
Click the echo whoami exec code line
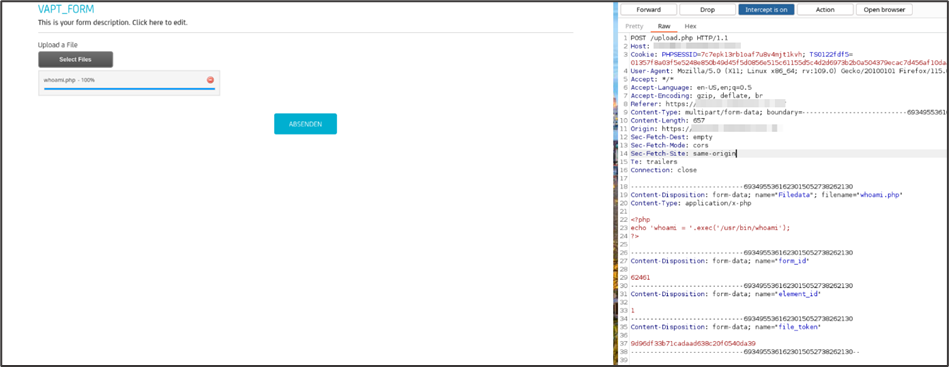[x=711, y=228]
